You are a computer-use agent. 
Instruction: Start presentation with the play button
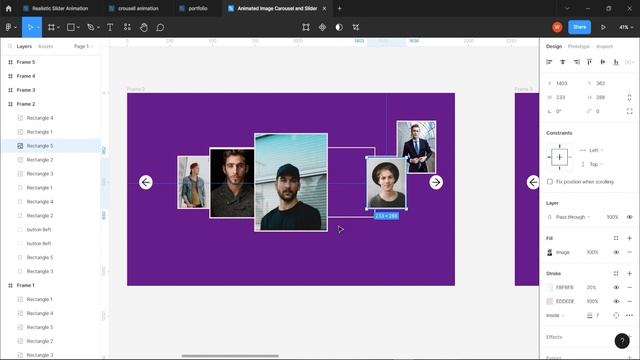(603, 27)
